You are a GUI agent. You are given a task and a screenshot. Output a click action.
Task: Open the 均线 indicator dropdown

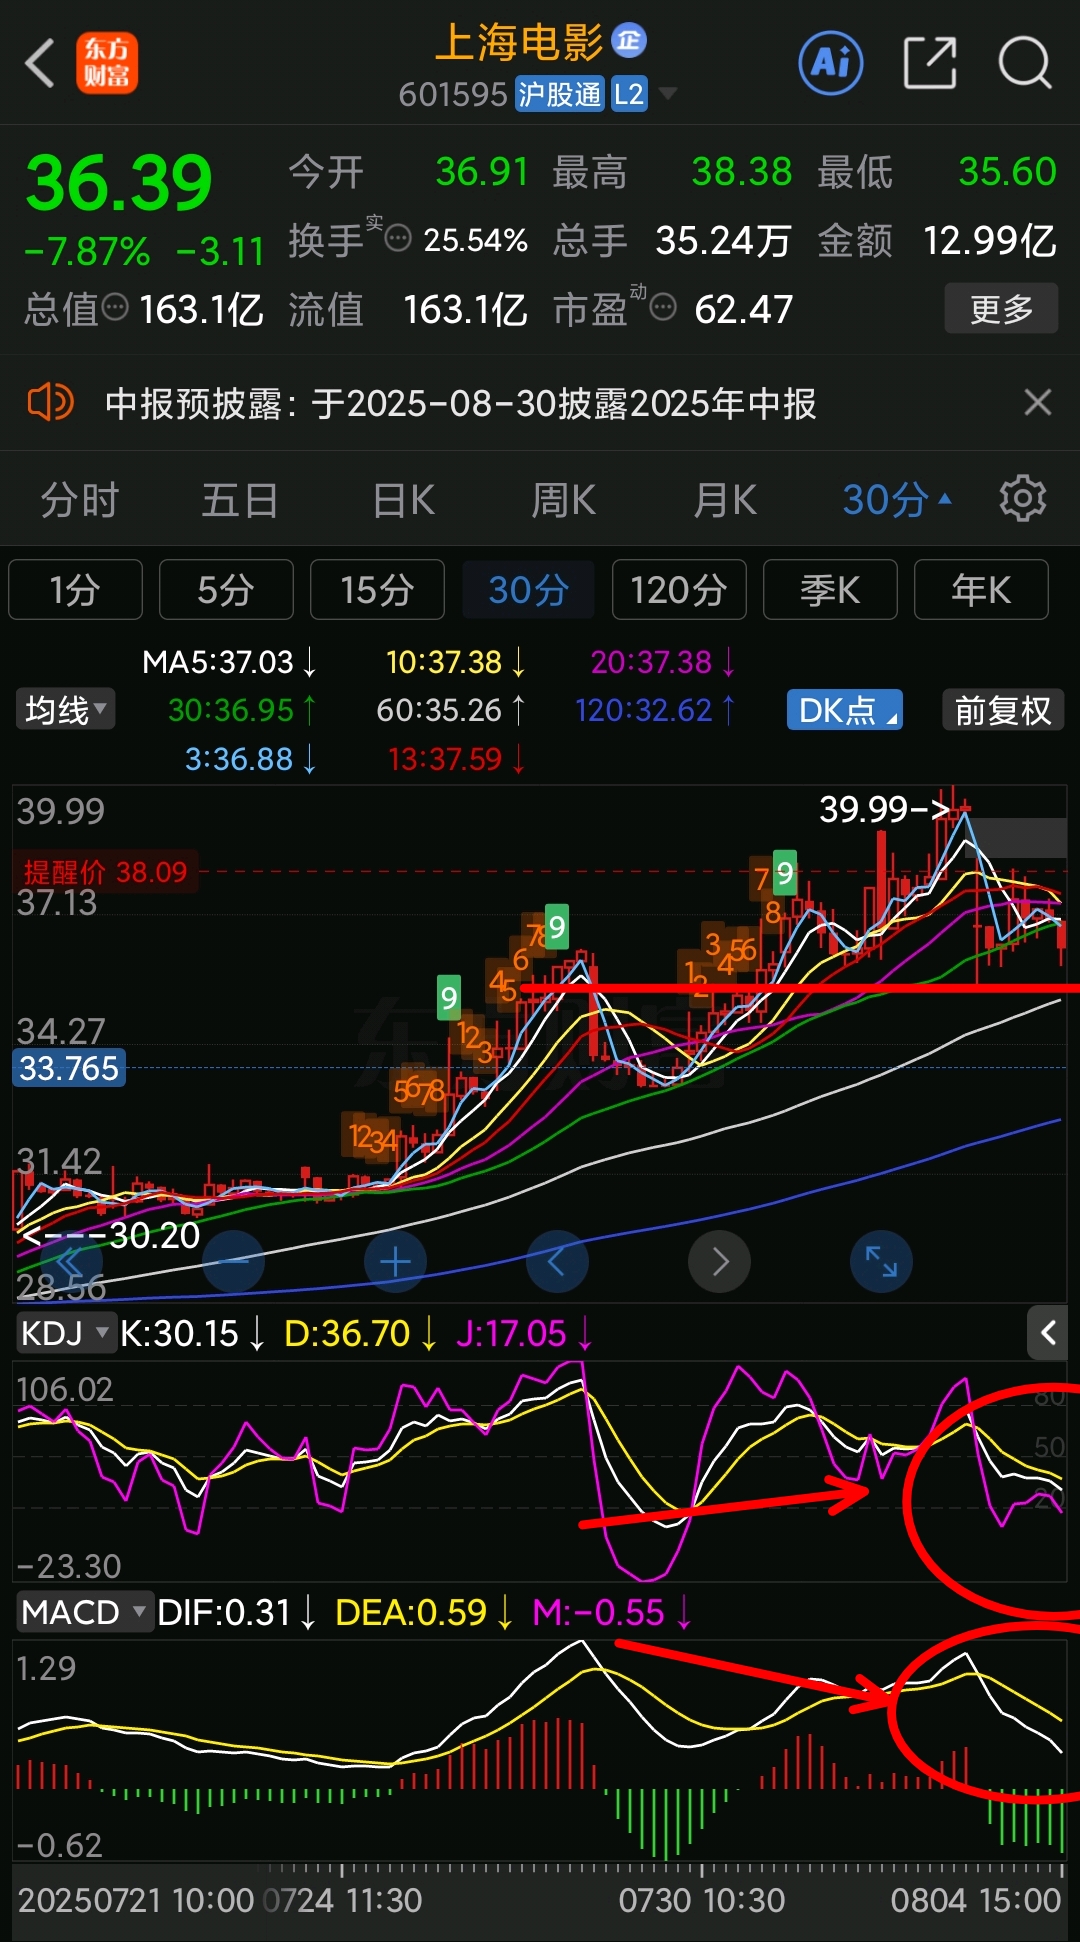pos(65,710)
